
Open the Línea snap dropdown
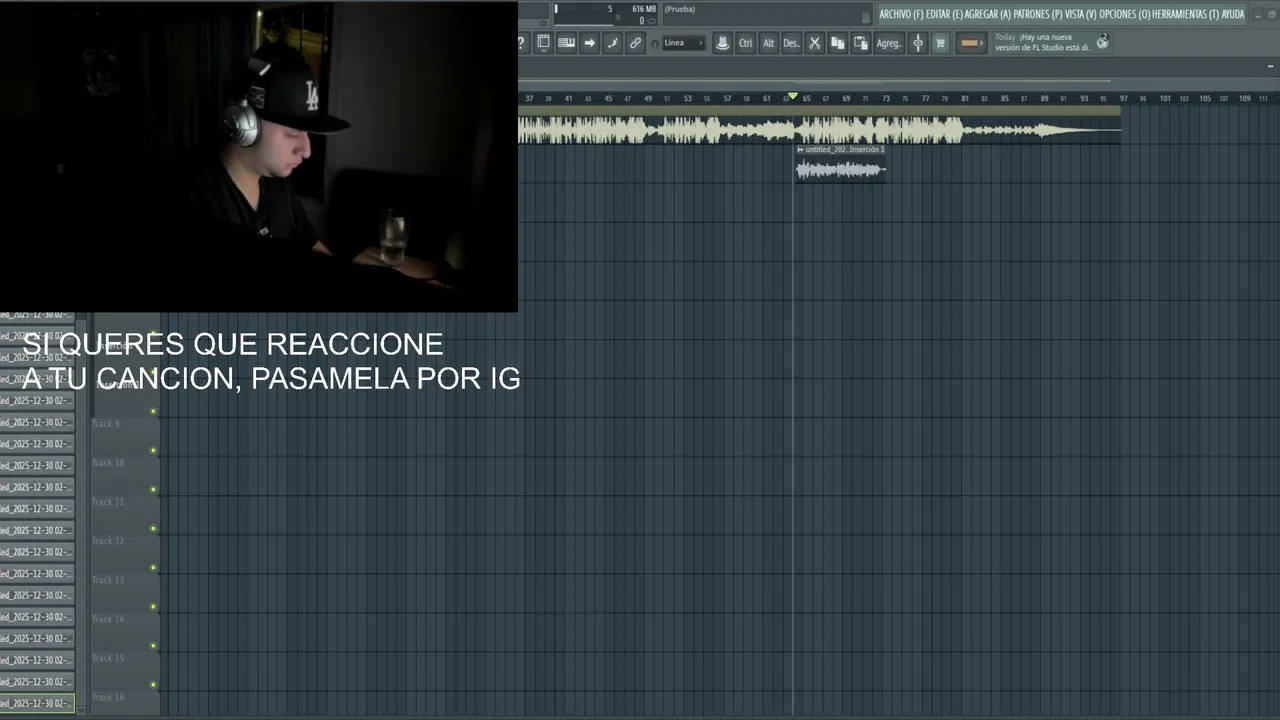tap(684, 43)
